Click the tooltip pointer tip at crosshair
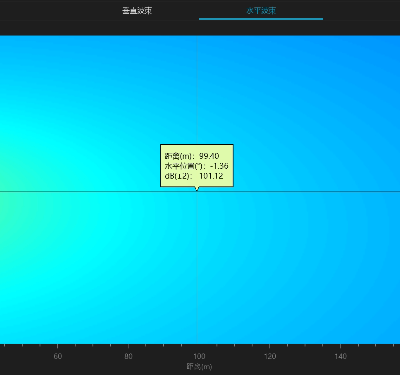The width and height of the screenshot is (400, 375). point(197,189)
